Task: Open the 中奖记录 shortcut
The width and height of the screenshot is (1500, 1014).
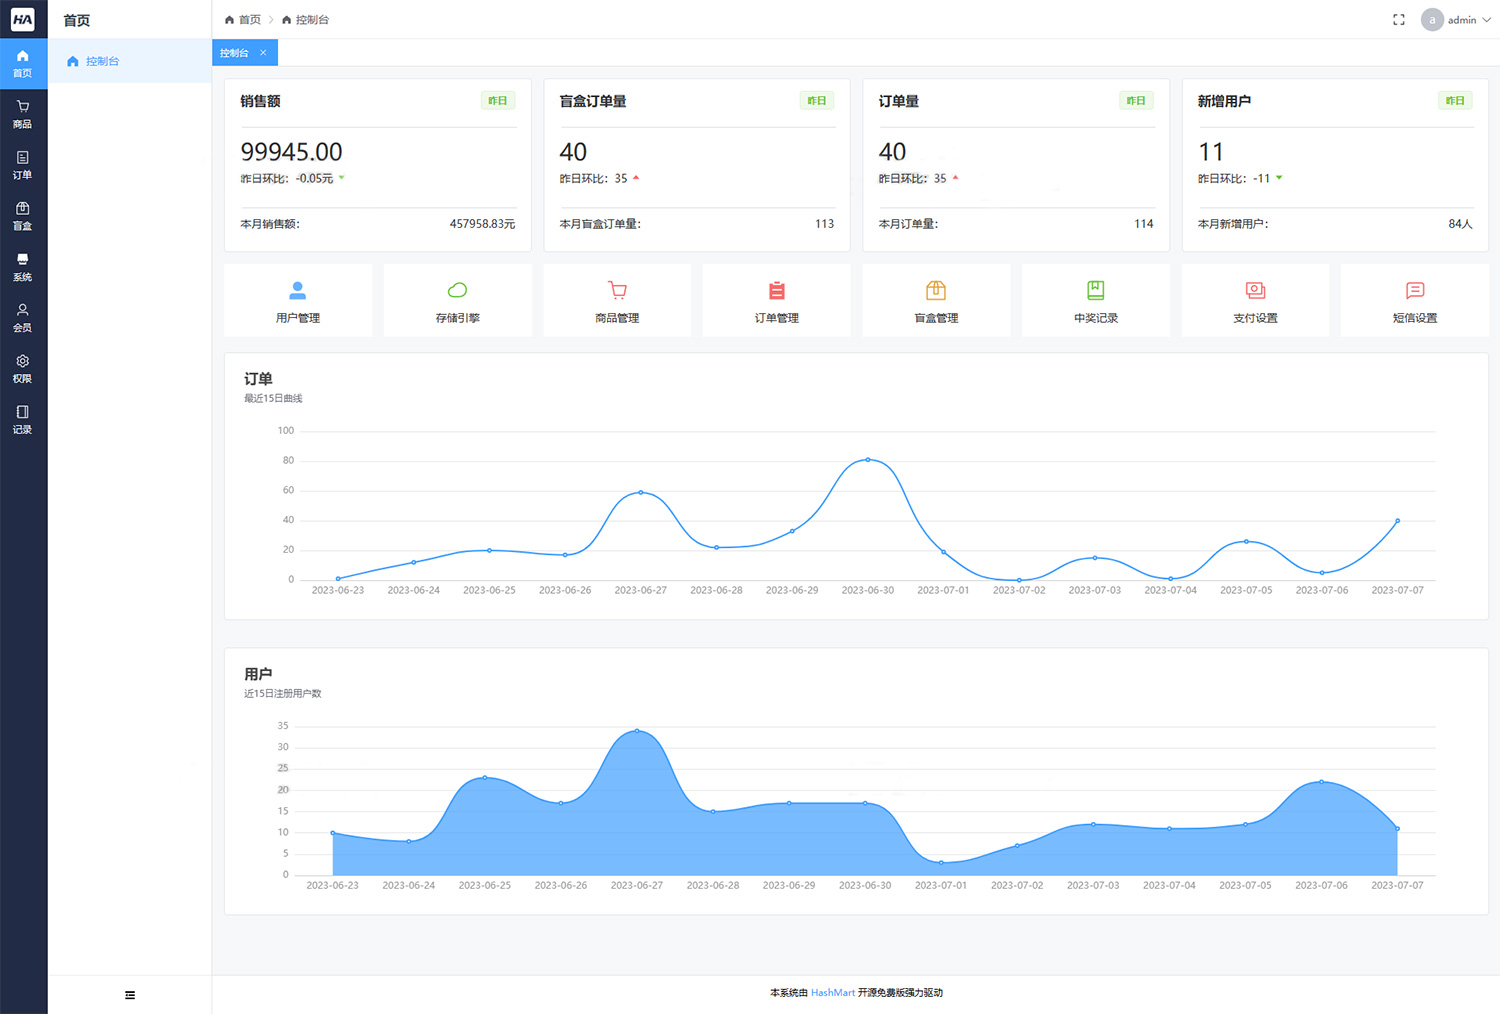Action: [1095, 300]
